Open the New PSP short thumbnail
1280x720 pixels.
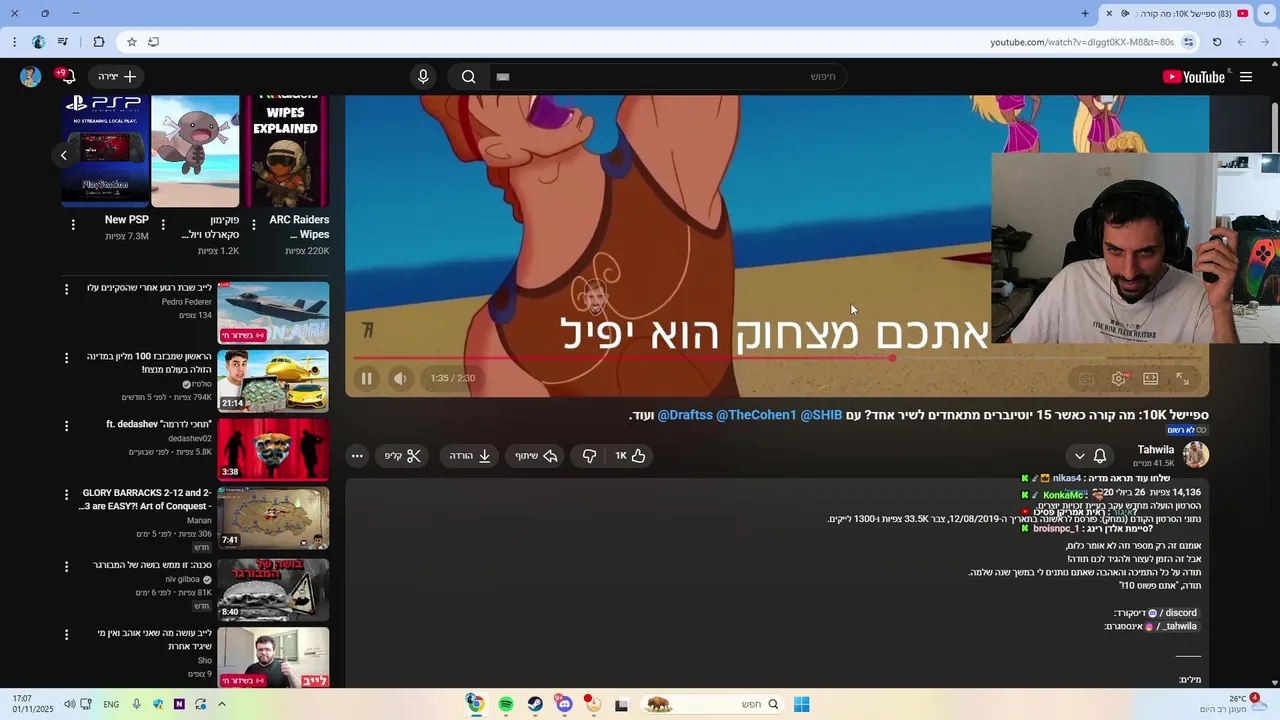pos(106,151)
